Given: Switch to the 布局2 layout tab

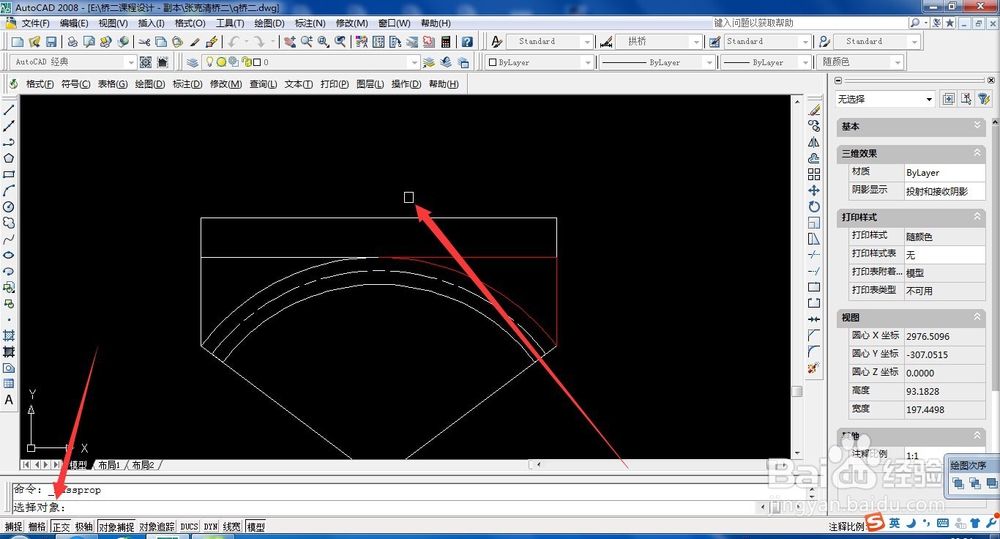Looking at the screenshot, I should pos(143,465).
